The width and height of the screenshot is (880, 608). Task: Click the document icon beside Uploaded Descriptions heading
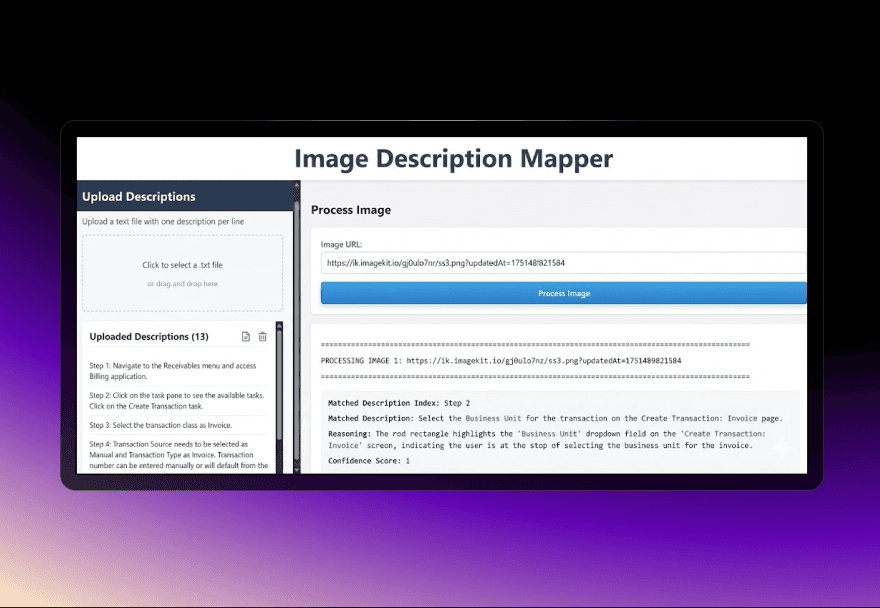(246, 337)
